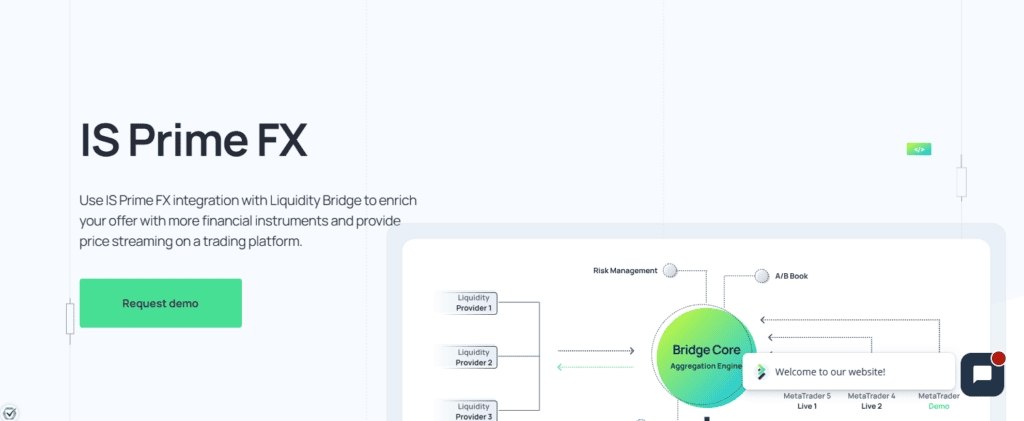Click the MetaTrader 4 Live 2 label
Viewport: 1024px width, 421px height.
coord(871,401)
